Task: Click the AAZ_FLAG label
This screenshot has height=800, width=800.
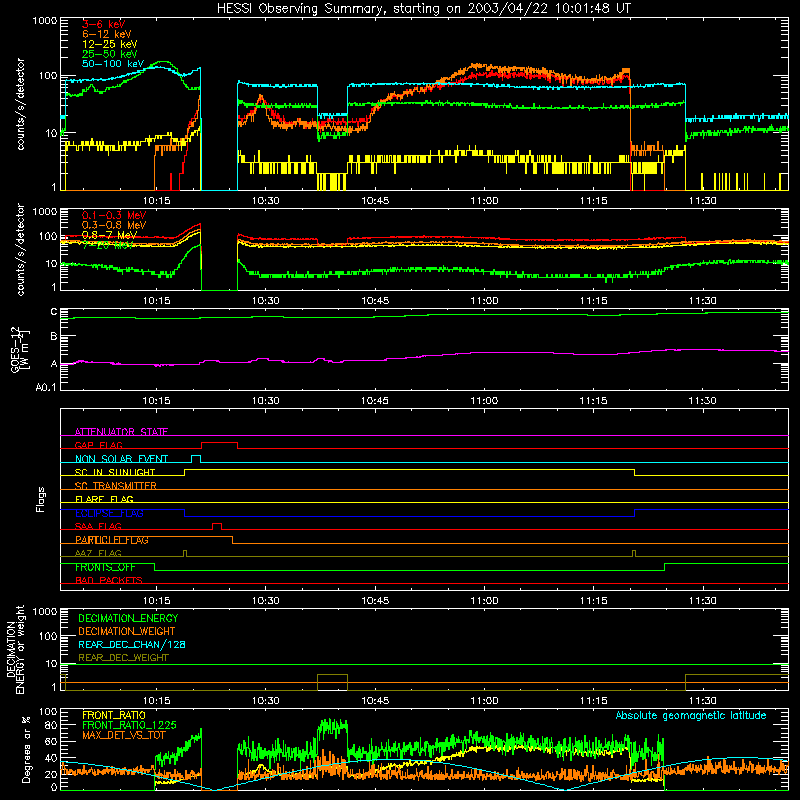Action: click(x=98, y=553)
